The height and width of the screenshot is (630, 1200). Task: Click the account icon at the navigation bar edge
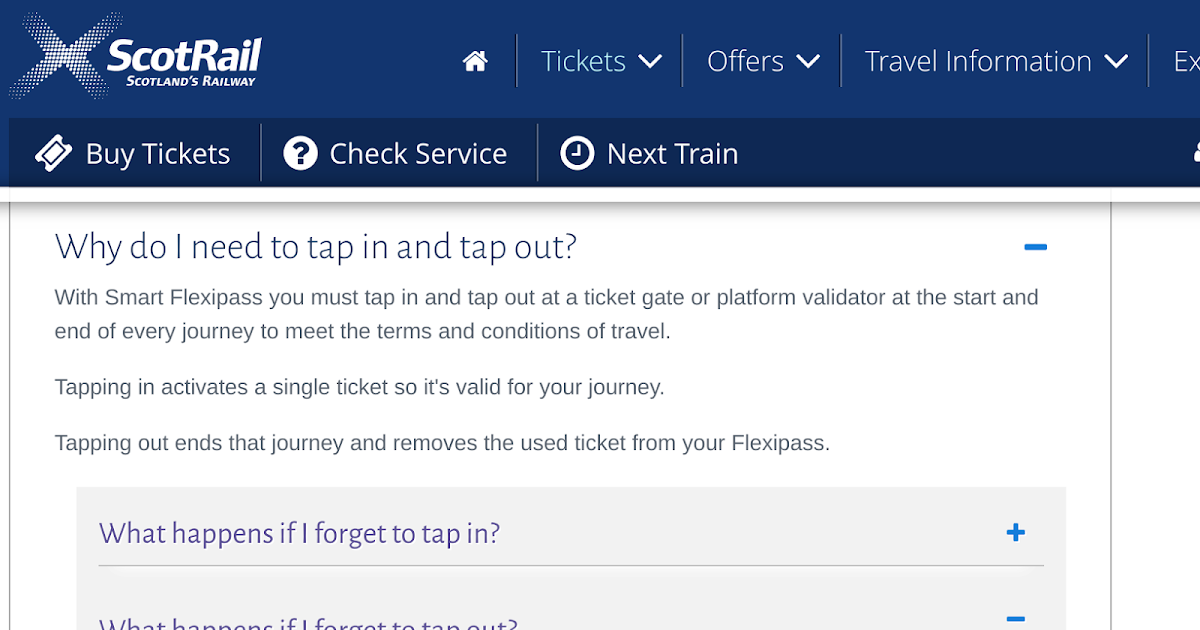point(1193,153)
